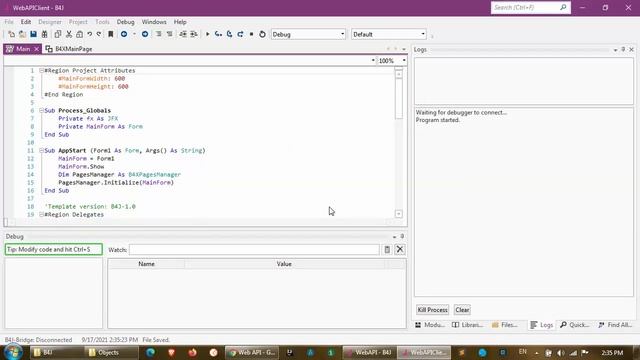
Task: Click the Open project toolbar icon
Action: (22, 34)
